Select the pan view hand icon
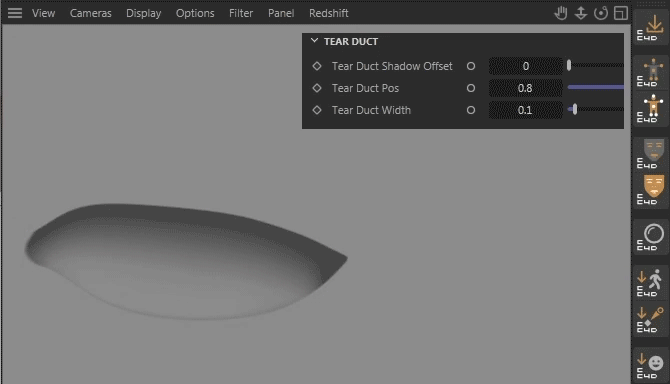 (561, 13)
